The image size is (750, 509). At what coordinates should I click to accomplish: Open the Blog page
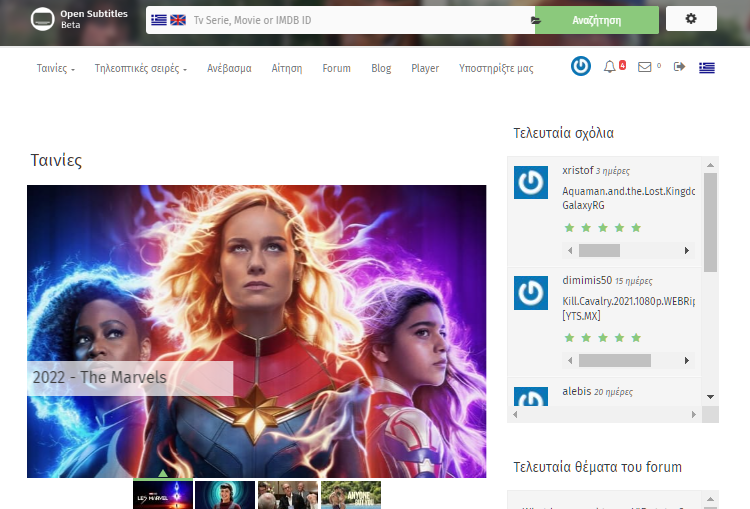(x=381, y=68)
